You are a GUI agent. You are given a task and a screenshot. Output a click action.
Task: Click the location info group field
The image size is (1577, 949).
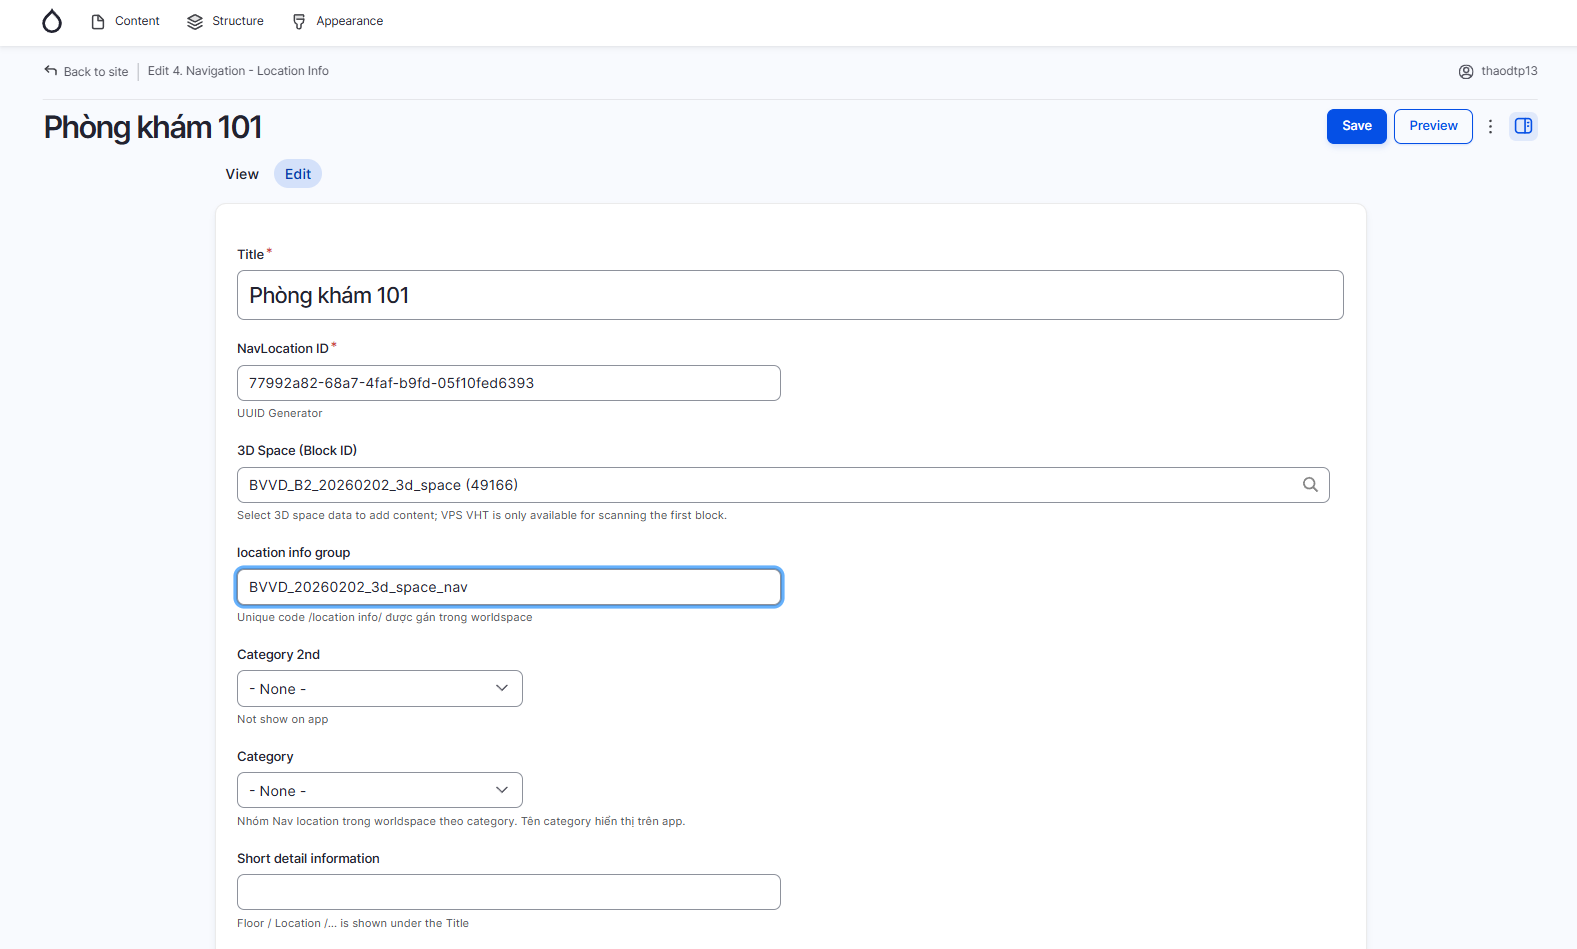(x=508, y=587)
